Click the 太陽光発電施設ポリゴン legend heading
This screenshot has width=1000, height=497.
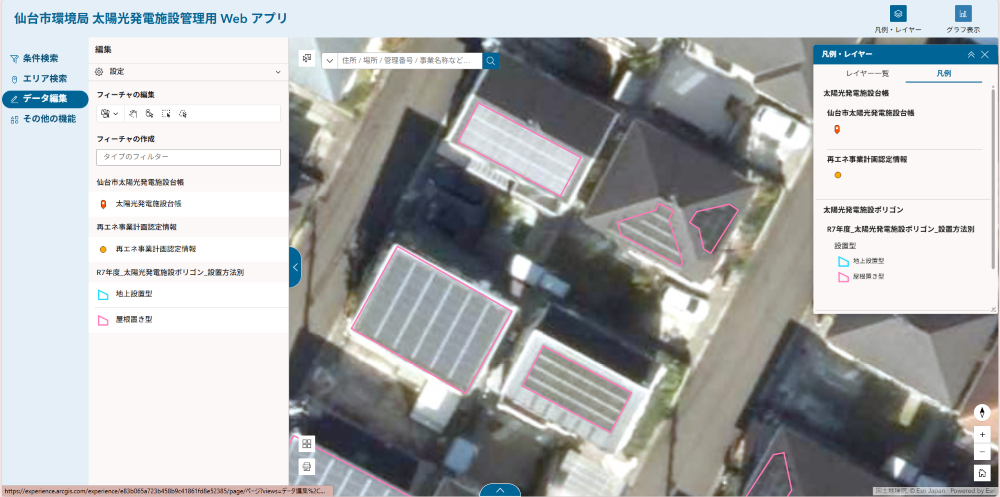click(864, 209)
